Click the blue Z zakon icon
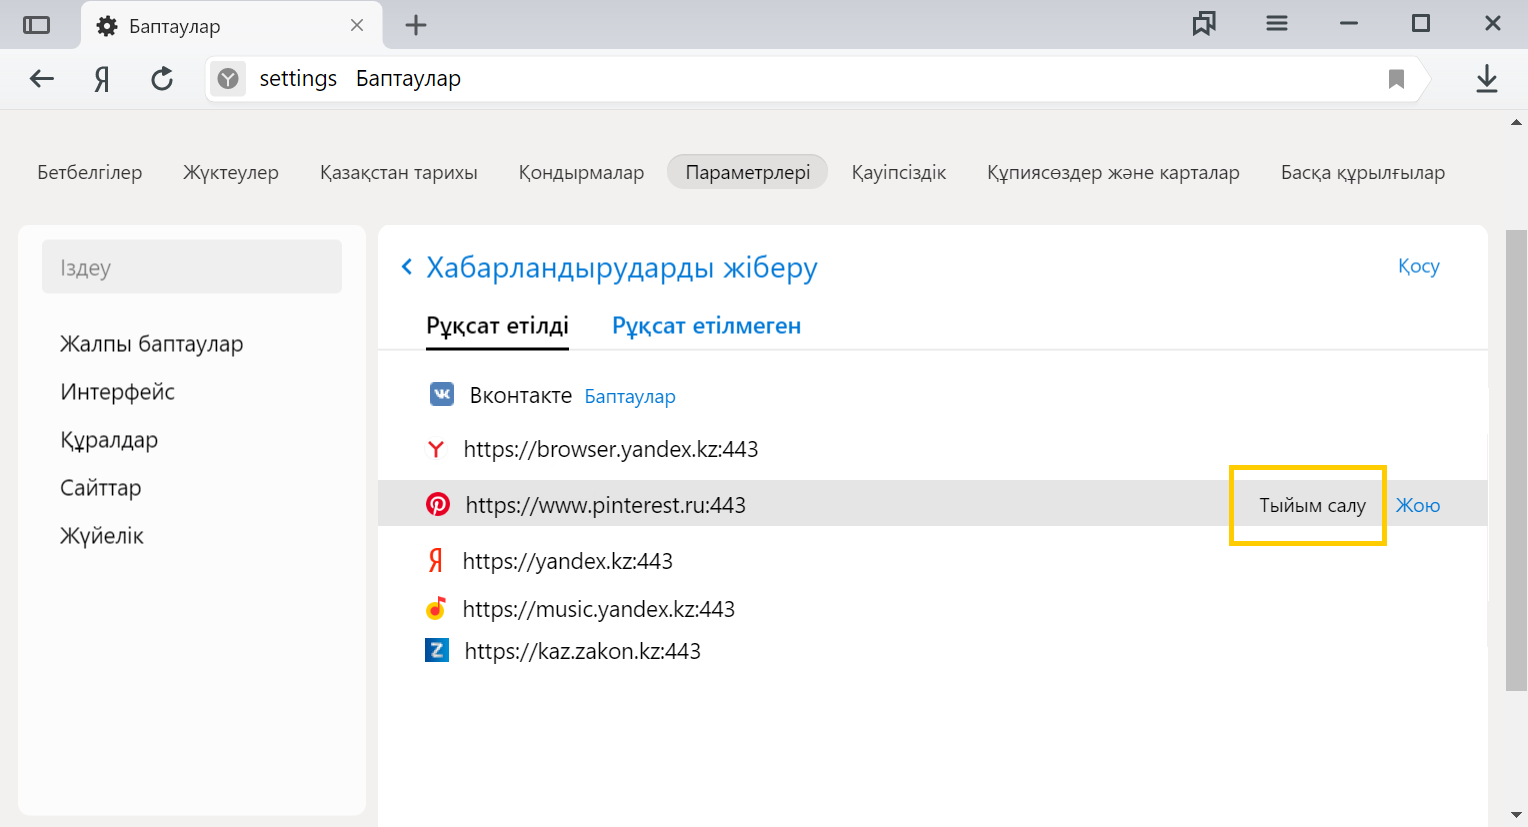Screen dimensions: 1528x827 pyautogui.click(x=437, y=651)
